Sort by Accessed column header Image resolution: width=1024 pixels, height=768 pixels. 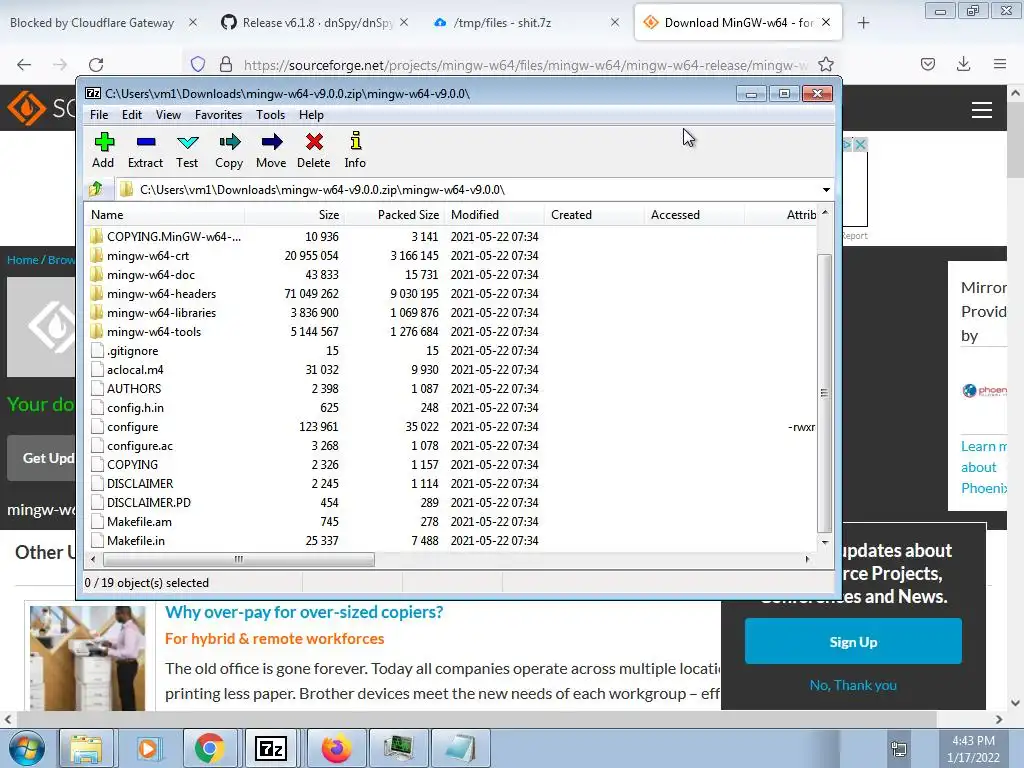tap(694, 215)
